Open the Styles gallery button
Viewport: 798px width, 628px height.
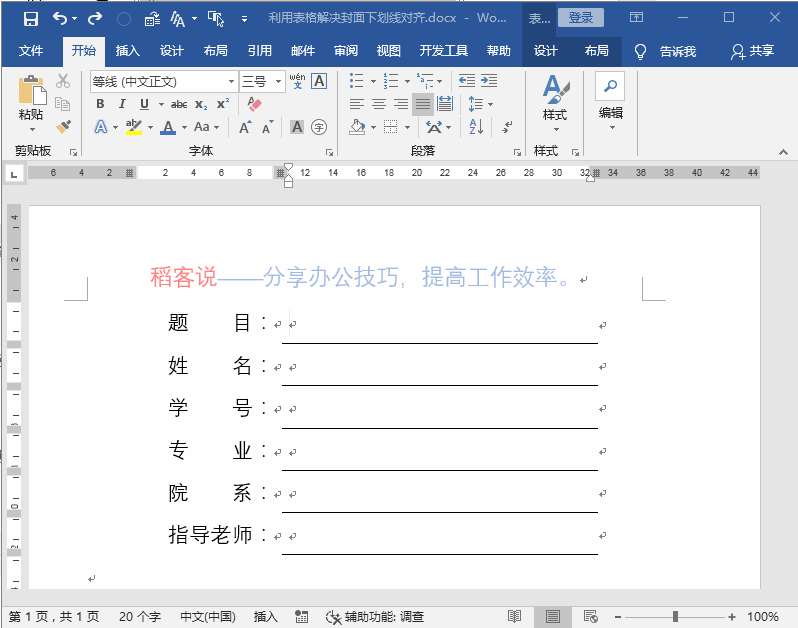(x=555, y=102)
